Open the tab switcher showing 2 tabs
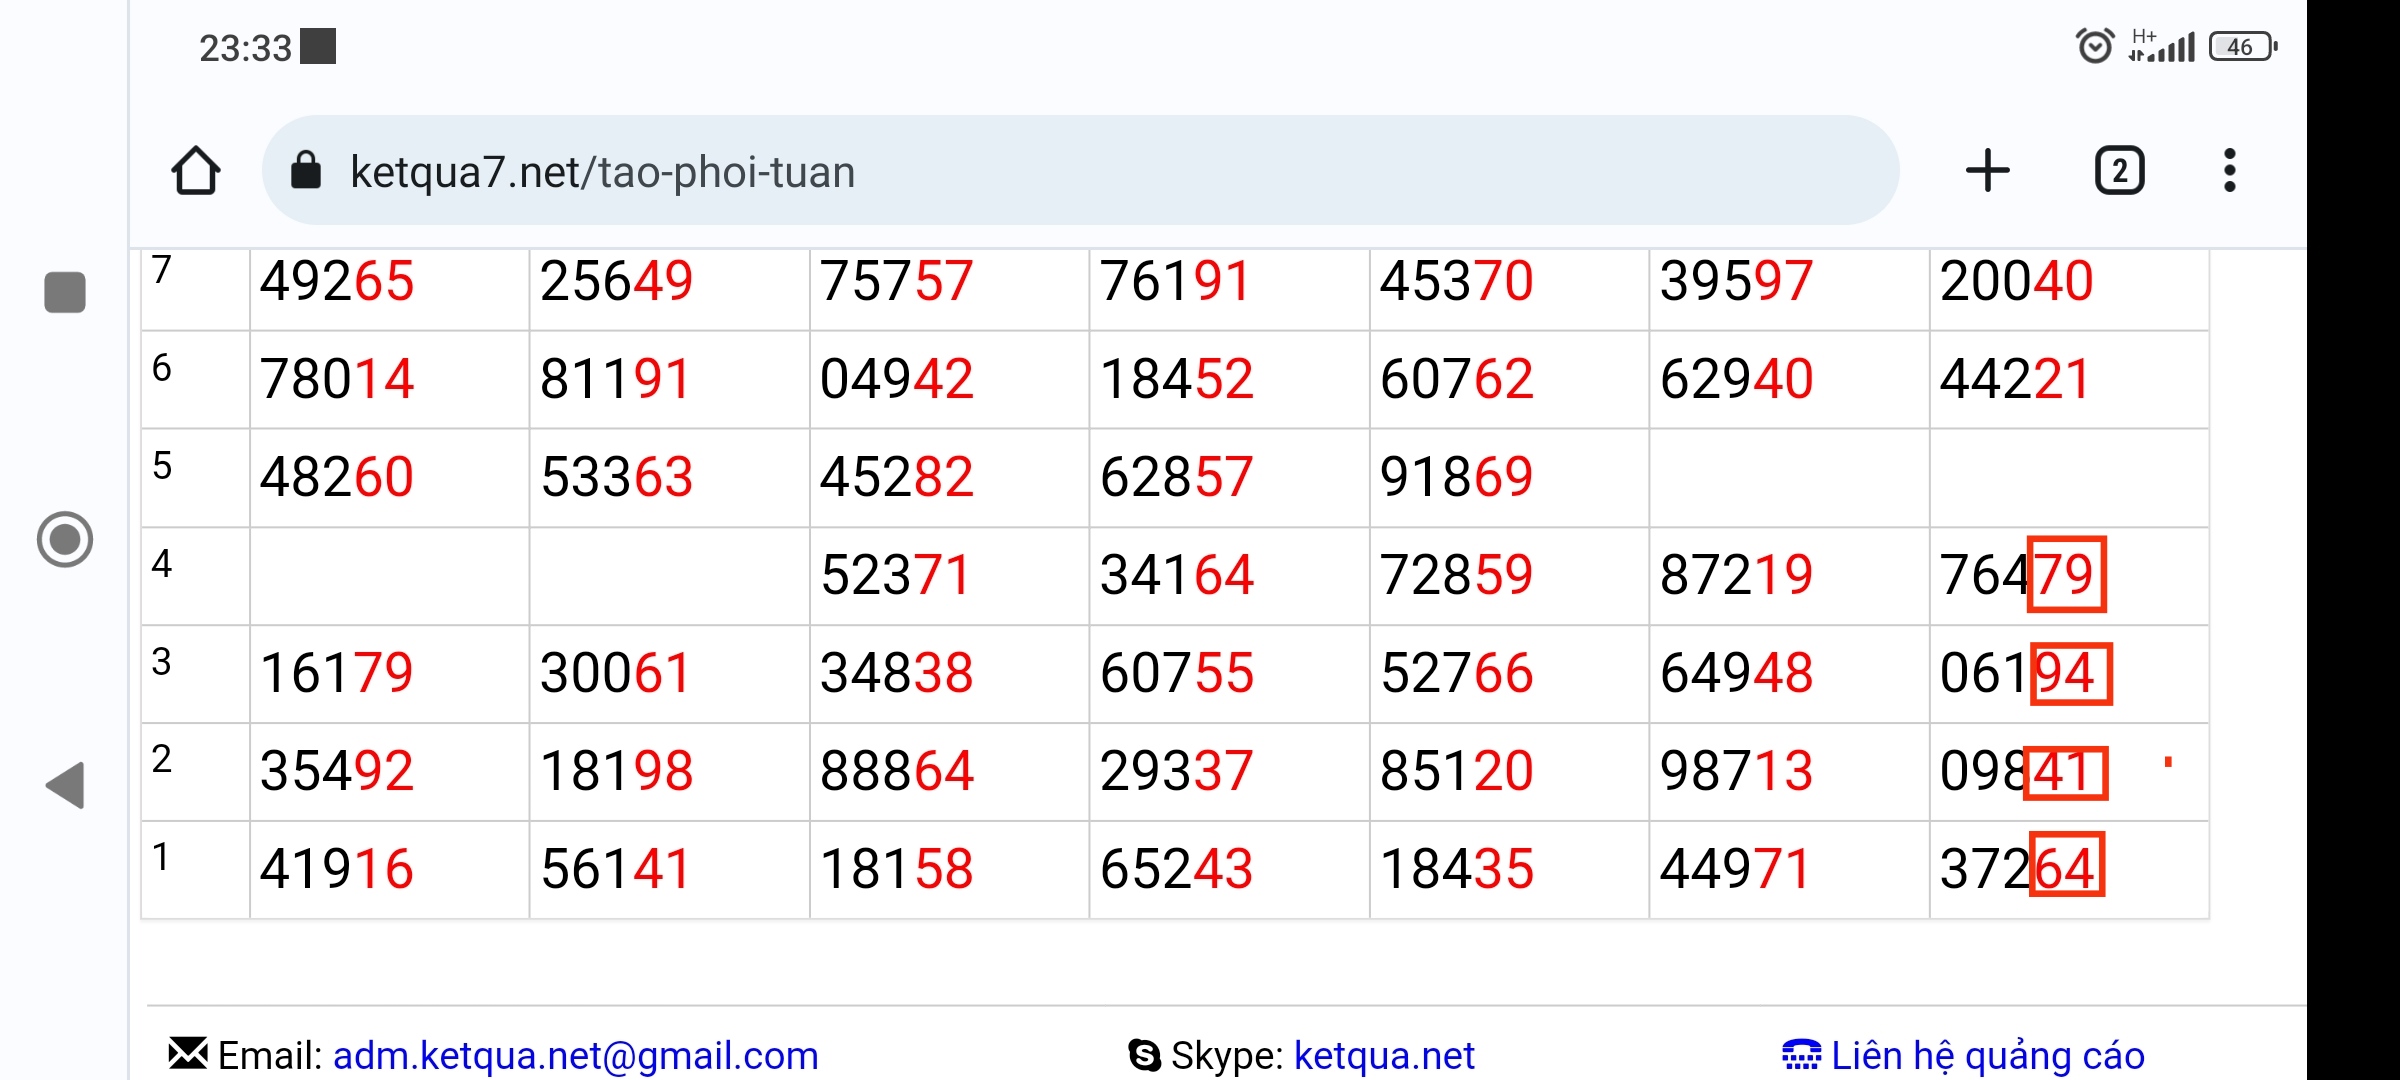 click(x=2119, y=171)
